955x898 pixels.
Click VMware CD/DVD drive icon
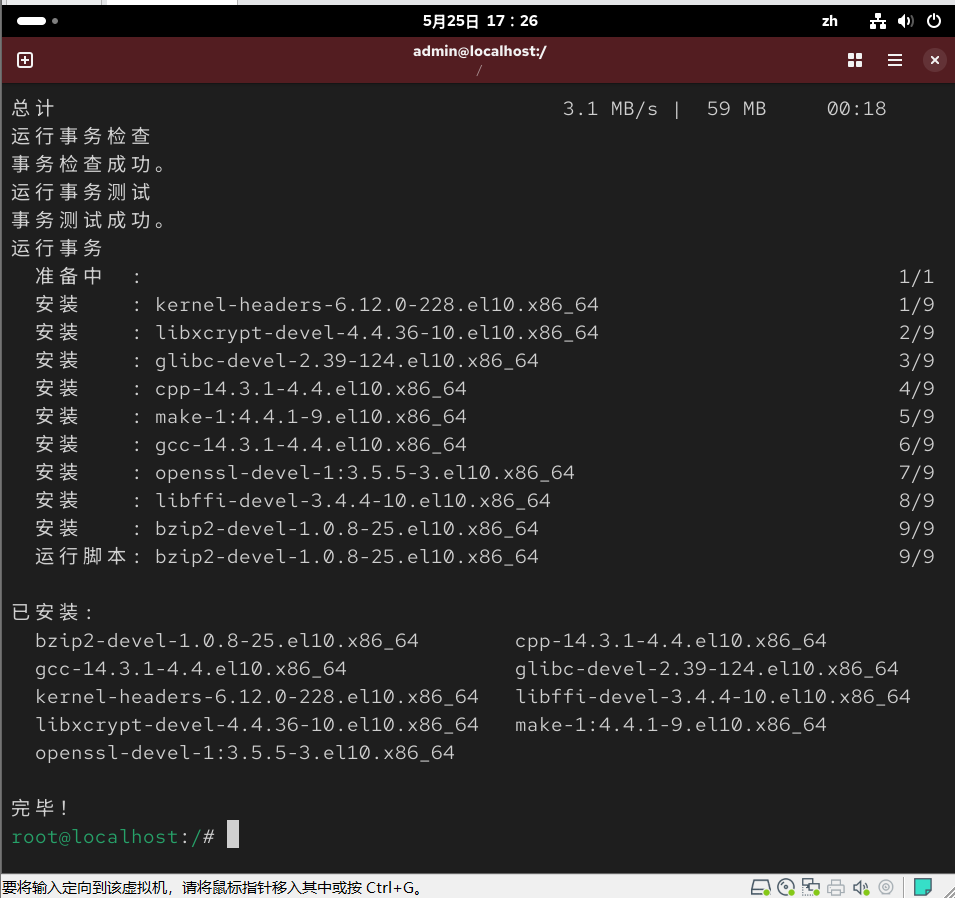pos(786,887)
